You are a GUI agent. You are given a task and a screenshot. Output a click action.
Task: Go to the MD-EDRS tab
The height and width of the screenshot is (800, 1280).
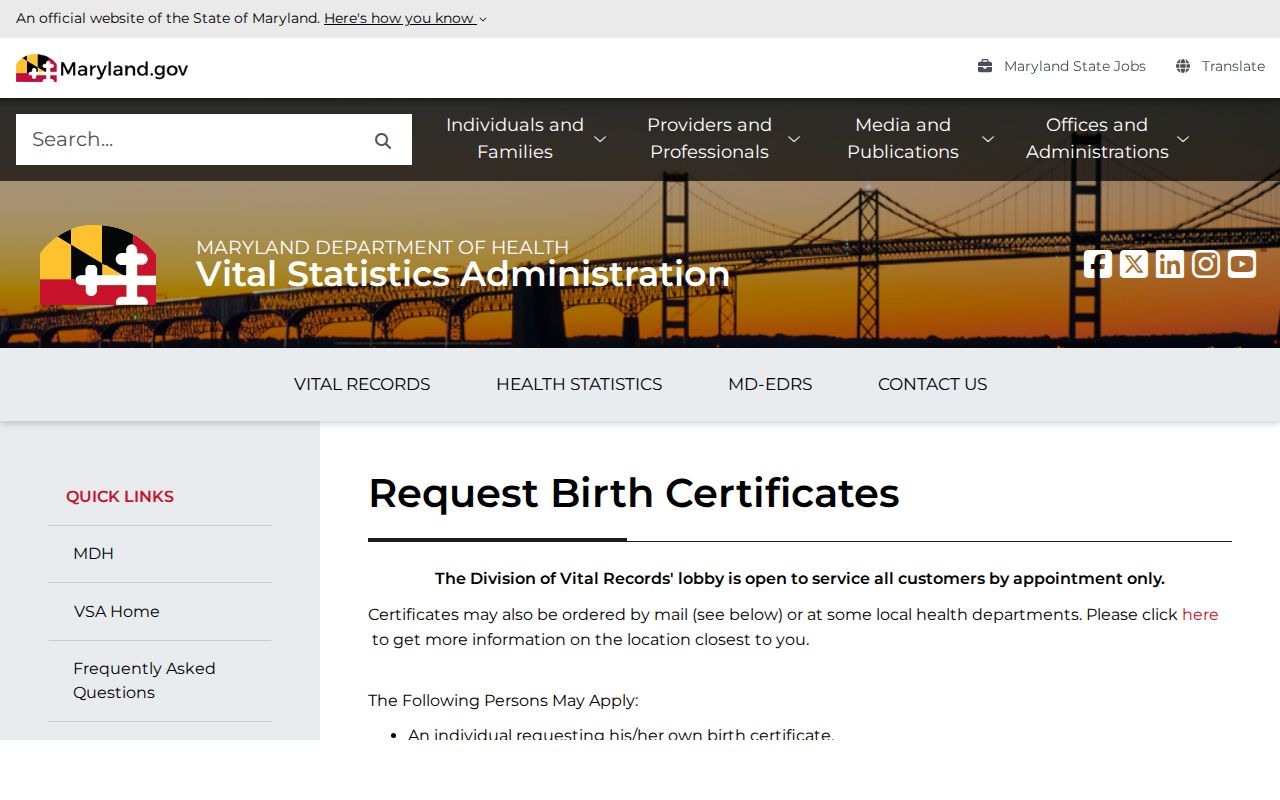click(770, 384)
